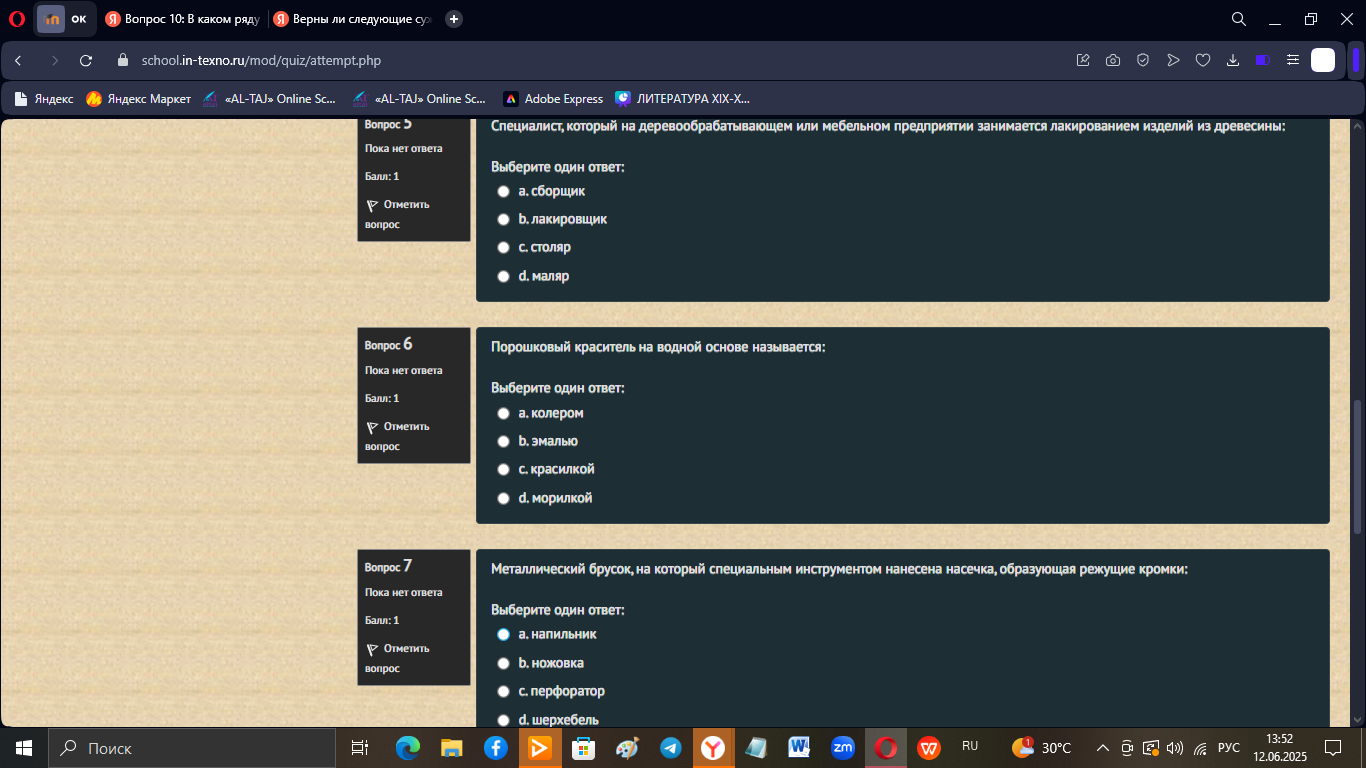Viewport: 1366px width, 768px height.
Task: Open the Opera ad blocker shield icon
Action: pyautogui.click(x=1143, y=60)
